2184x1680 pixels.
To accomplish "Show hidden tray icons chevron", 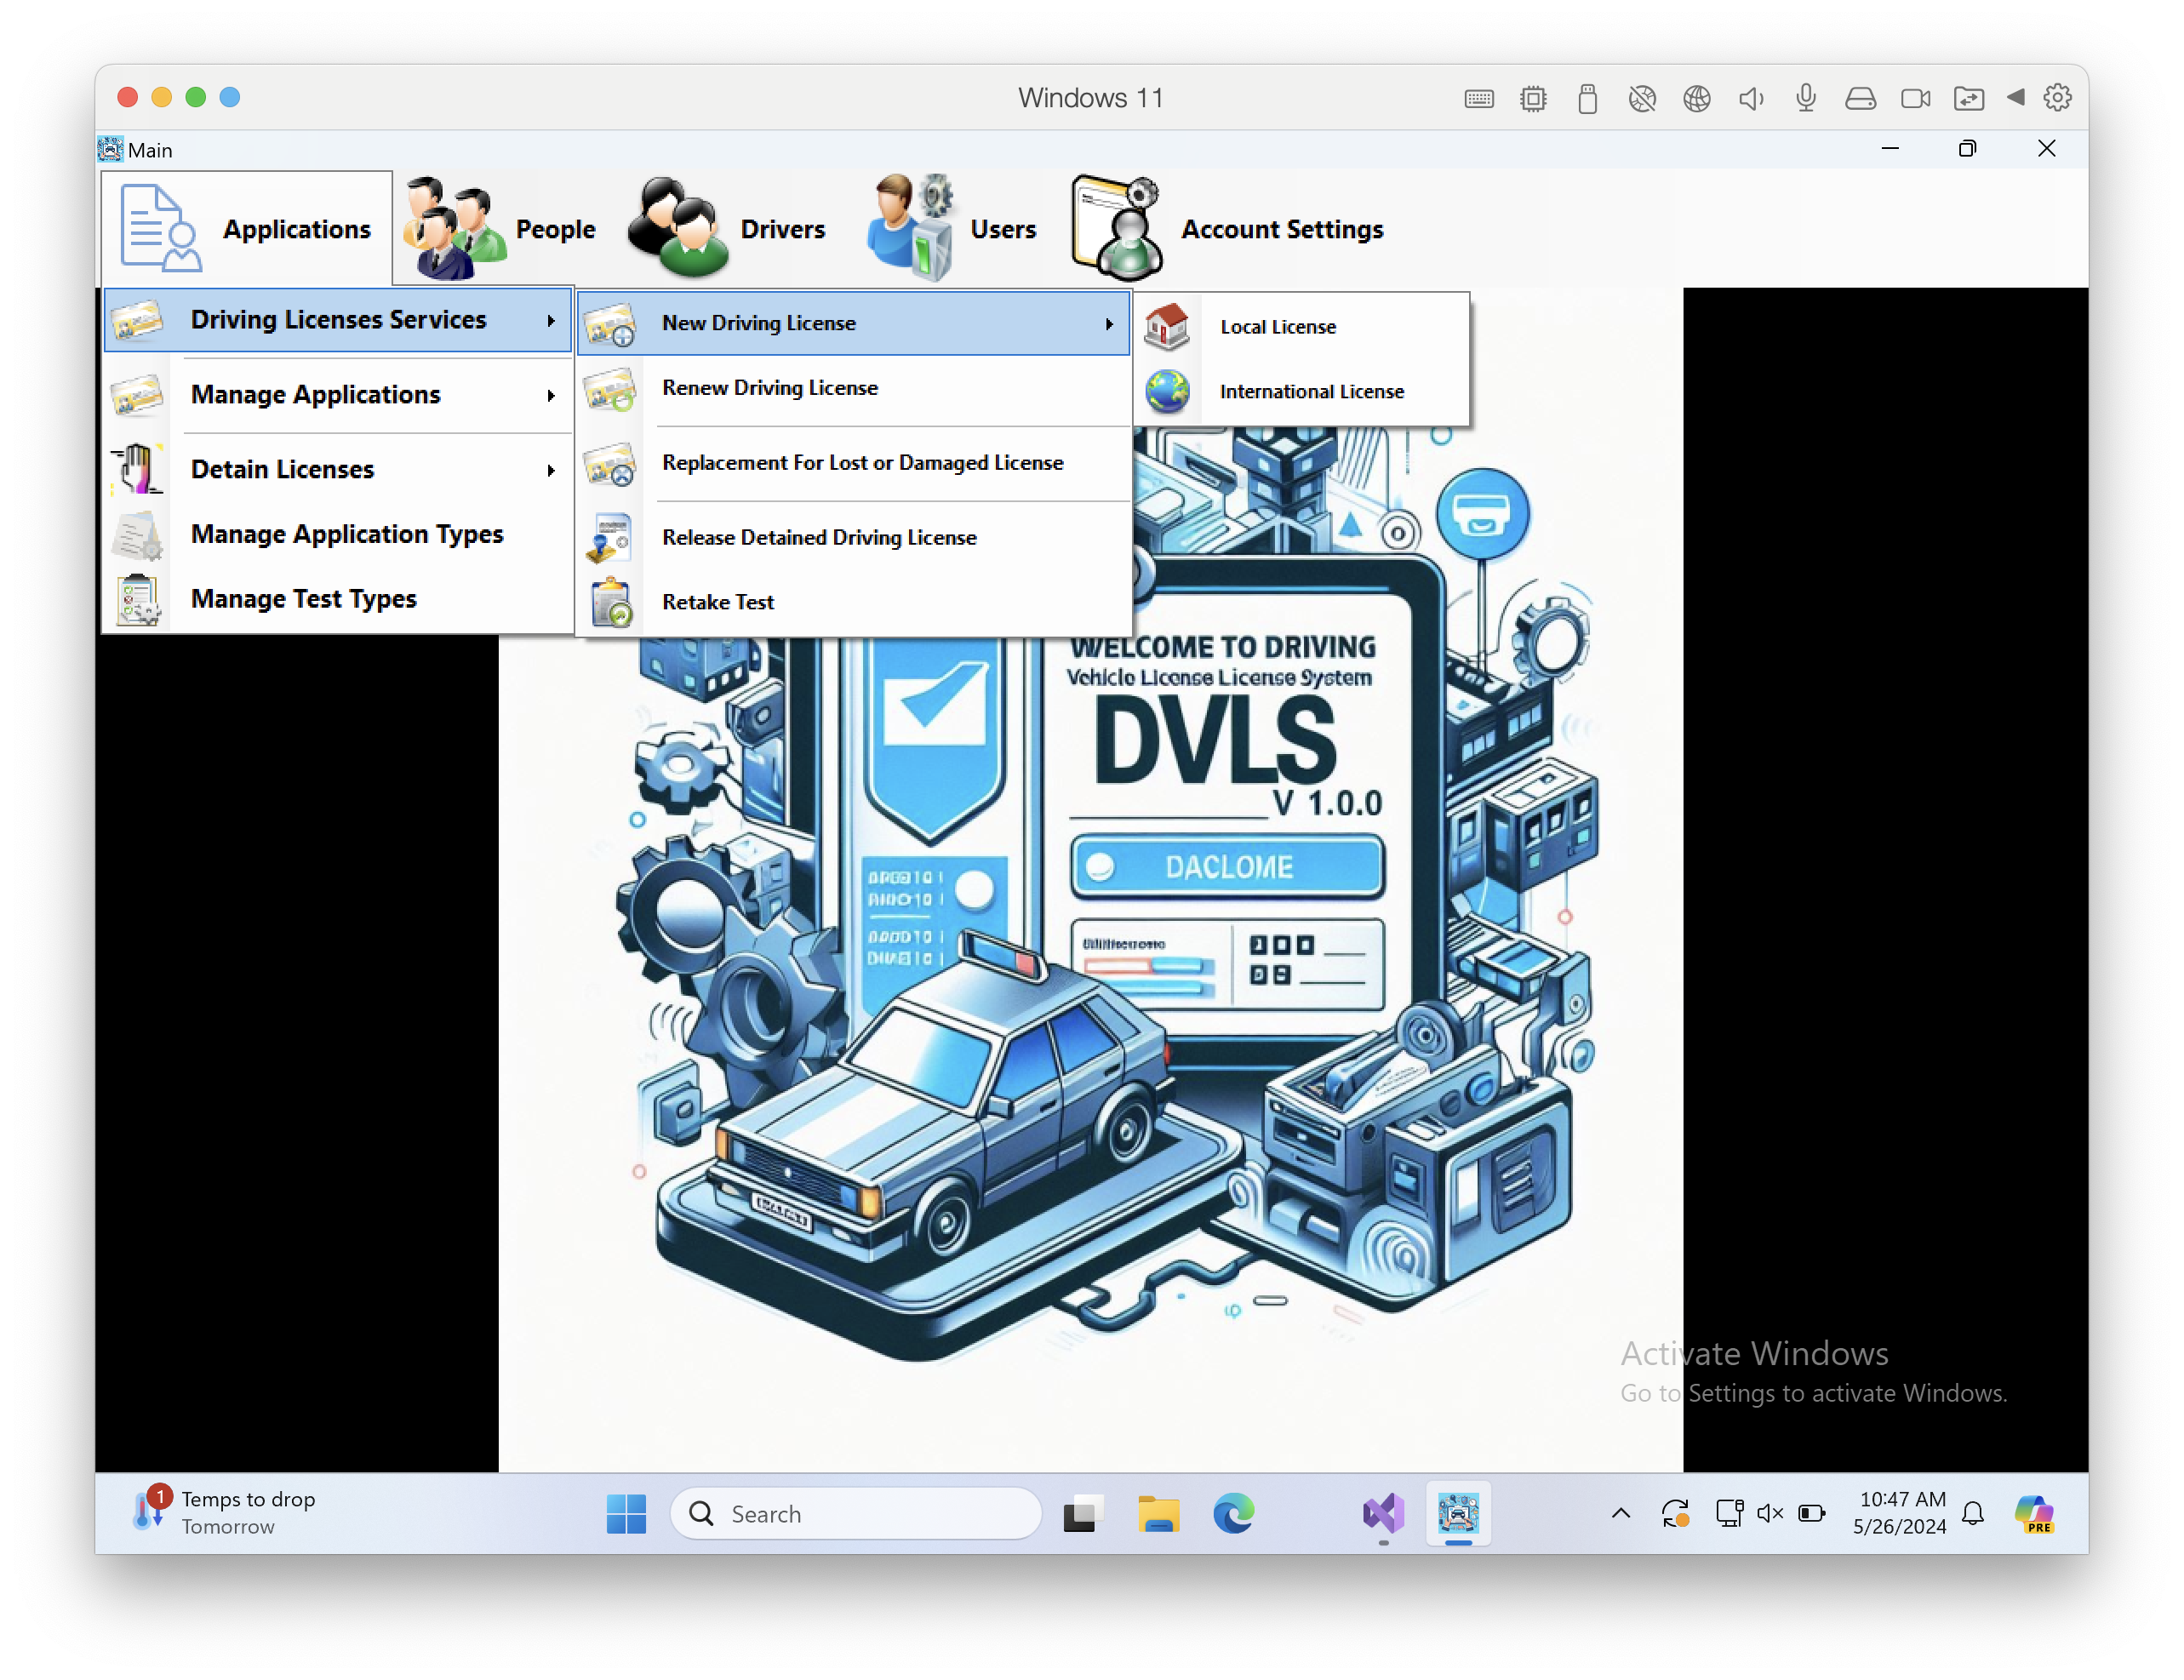I will pos(1621,1515).
